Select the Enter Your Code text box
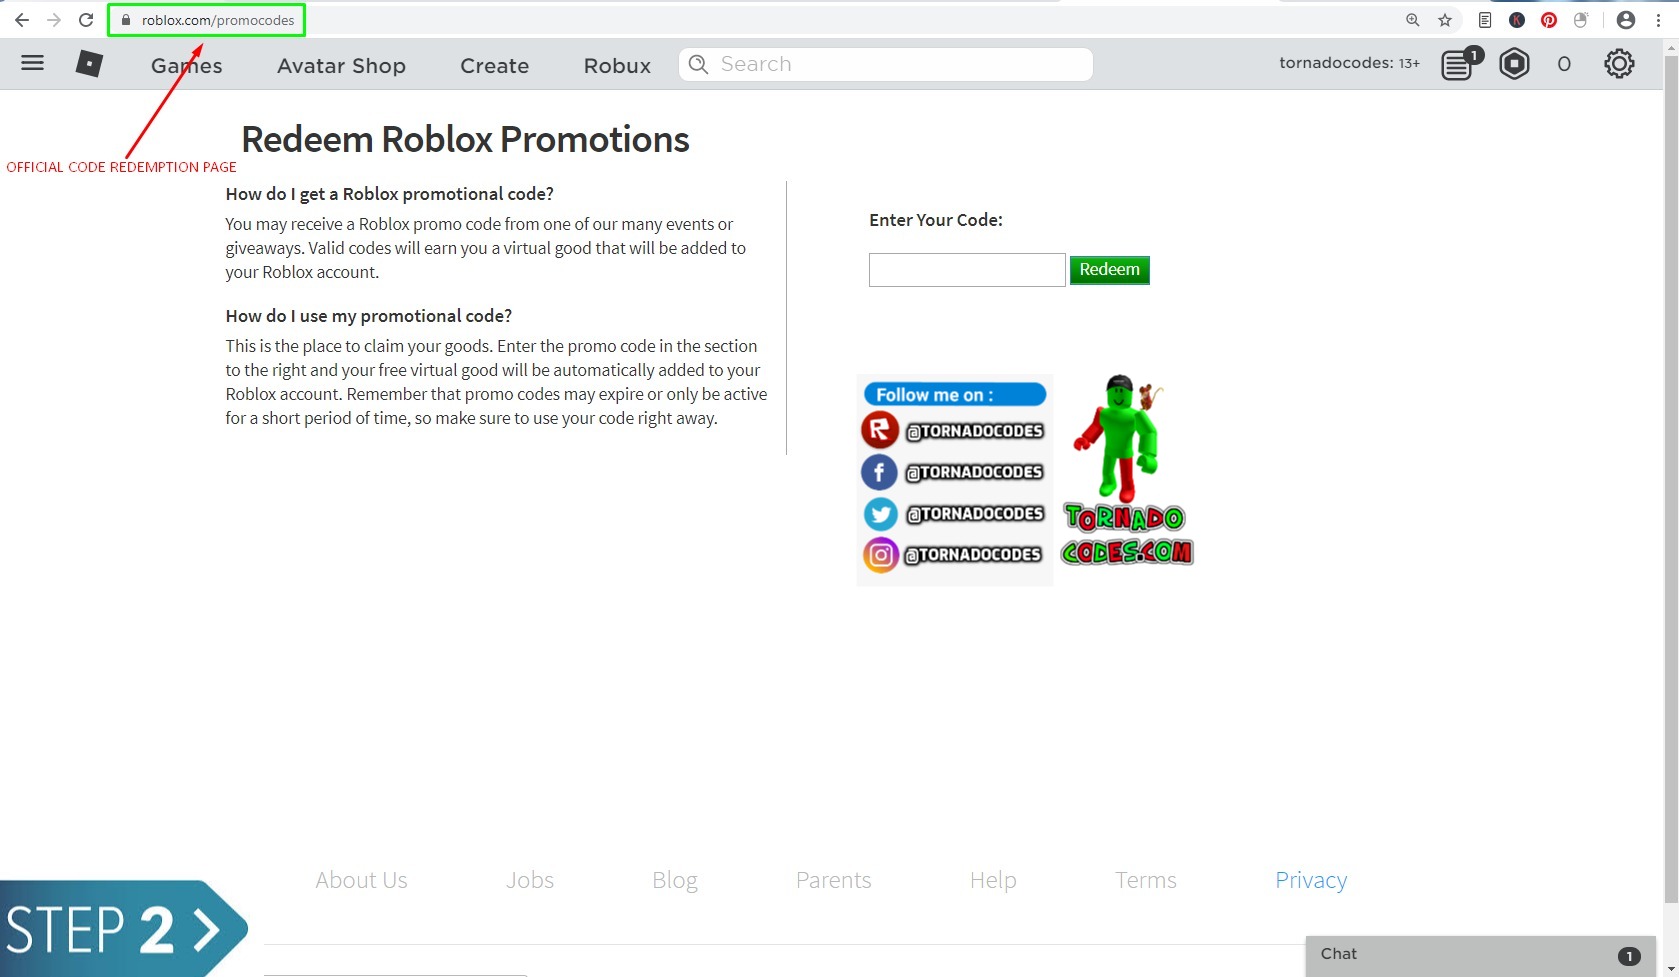Screen dimensions: 1679x977 coord(967,270)
